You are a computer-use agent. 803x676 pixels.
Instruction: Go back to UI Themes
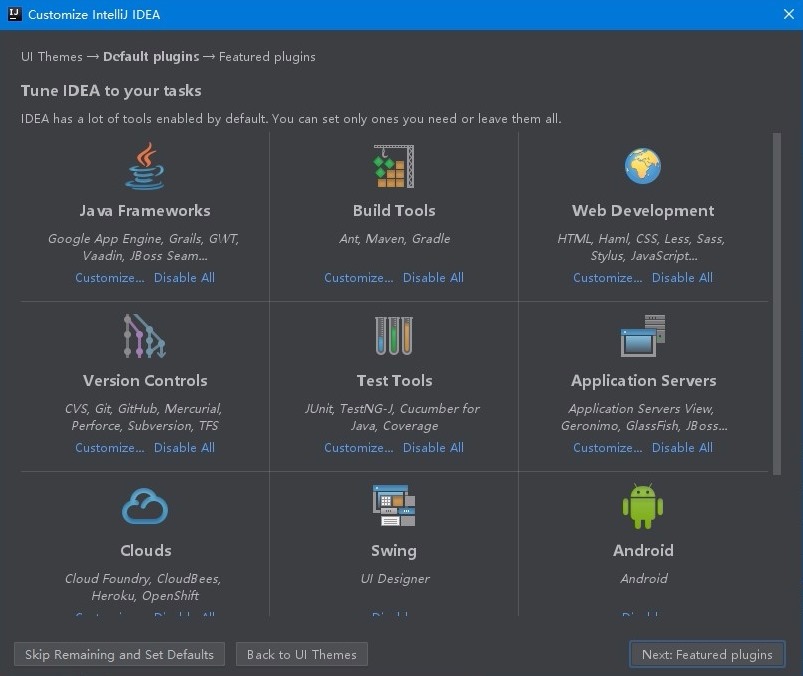(301, 655)
